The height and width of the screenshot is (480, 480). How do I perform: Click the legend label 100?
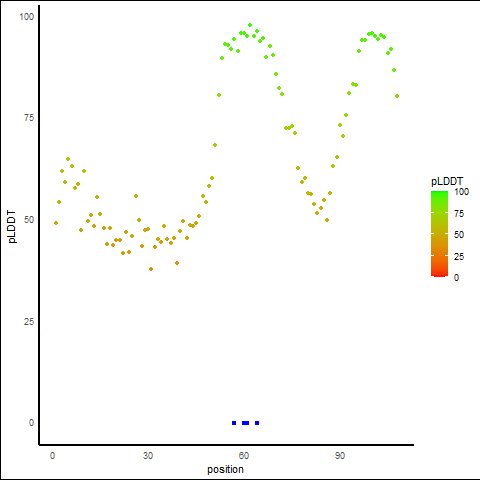(x=461, y=192)
